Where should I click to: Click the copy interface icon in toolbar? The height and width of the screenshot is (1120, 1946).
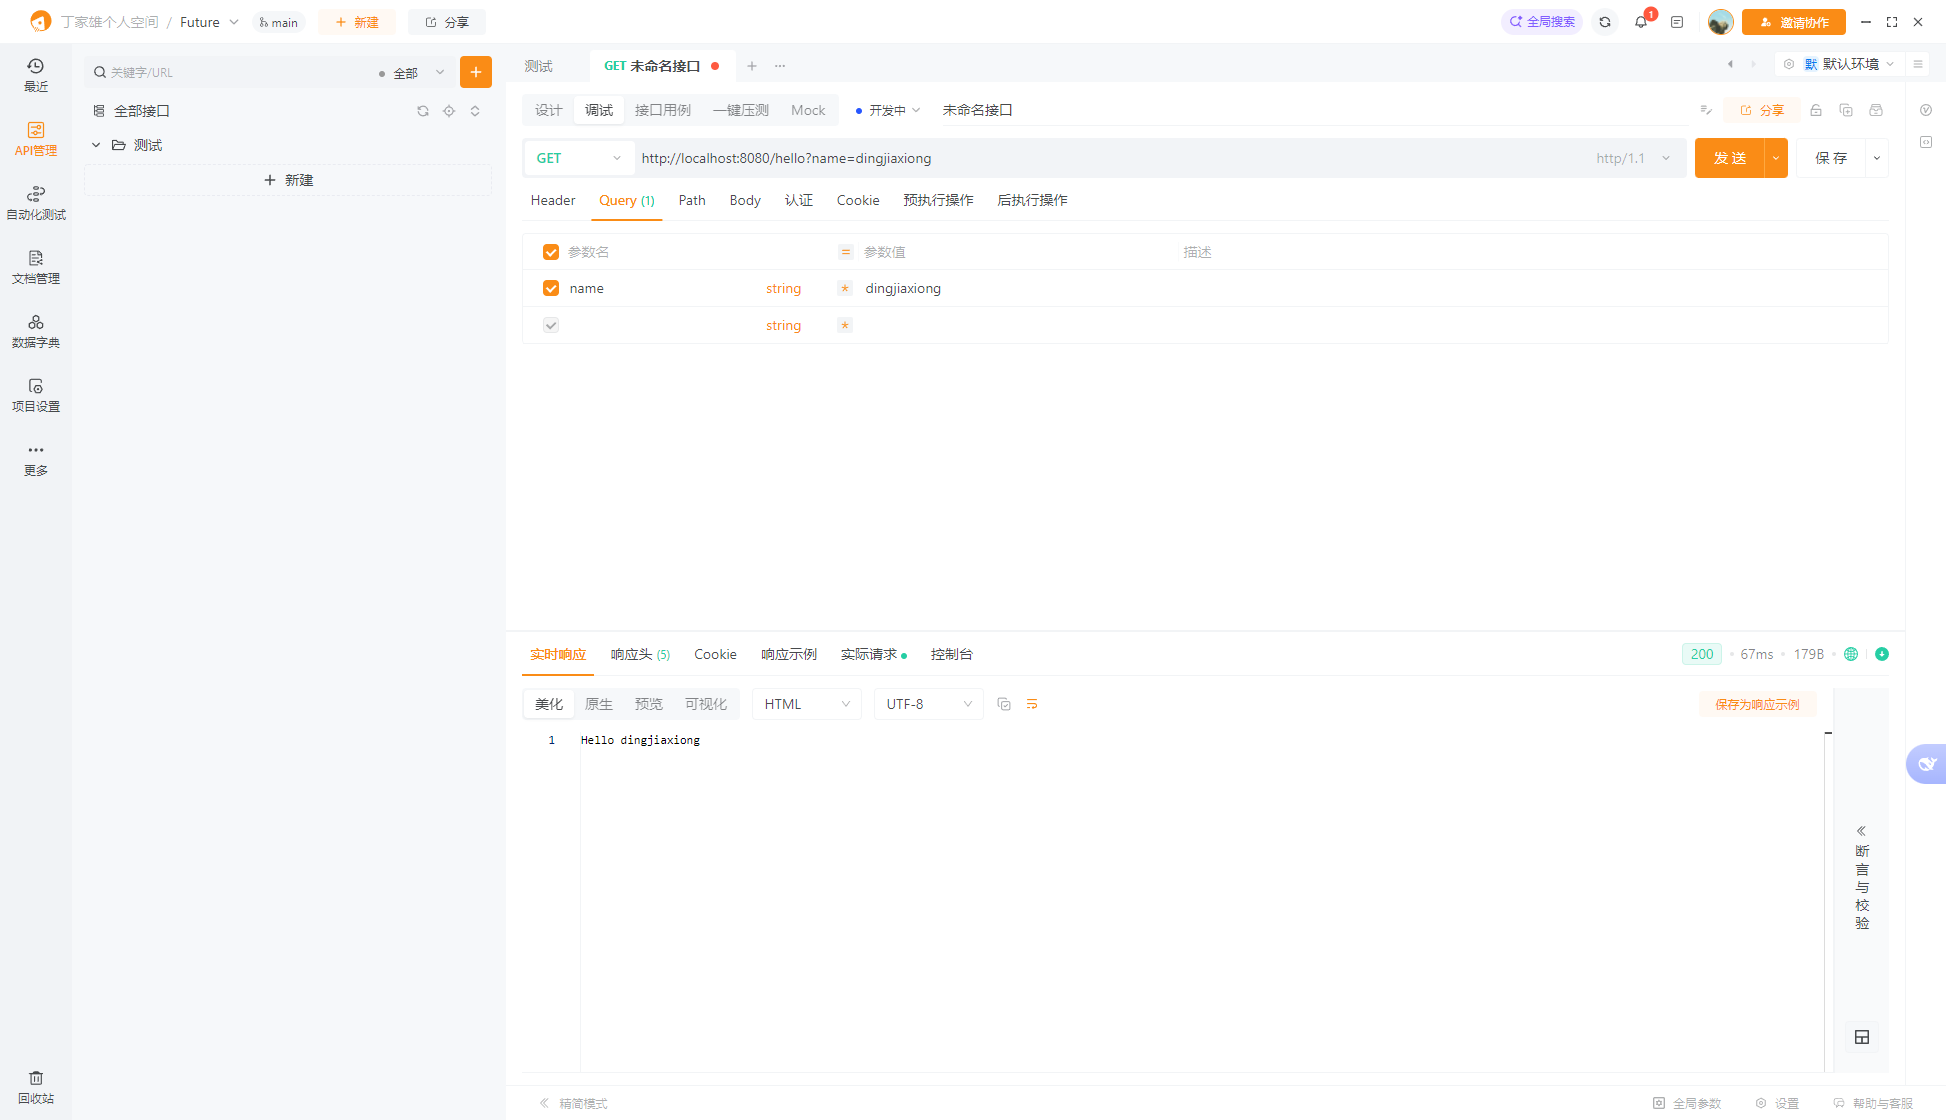[1846, 110]
